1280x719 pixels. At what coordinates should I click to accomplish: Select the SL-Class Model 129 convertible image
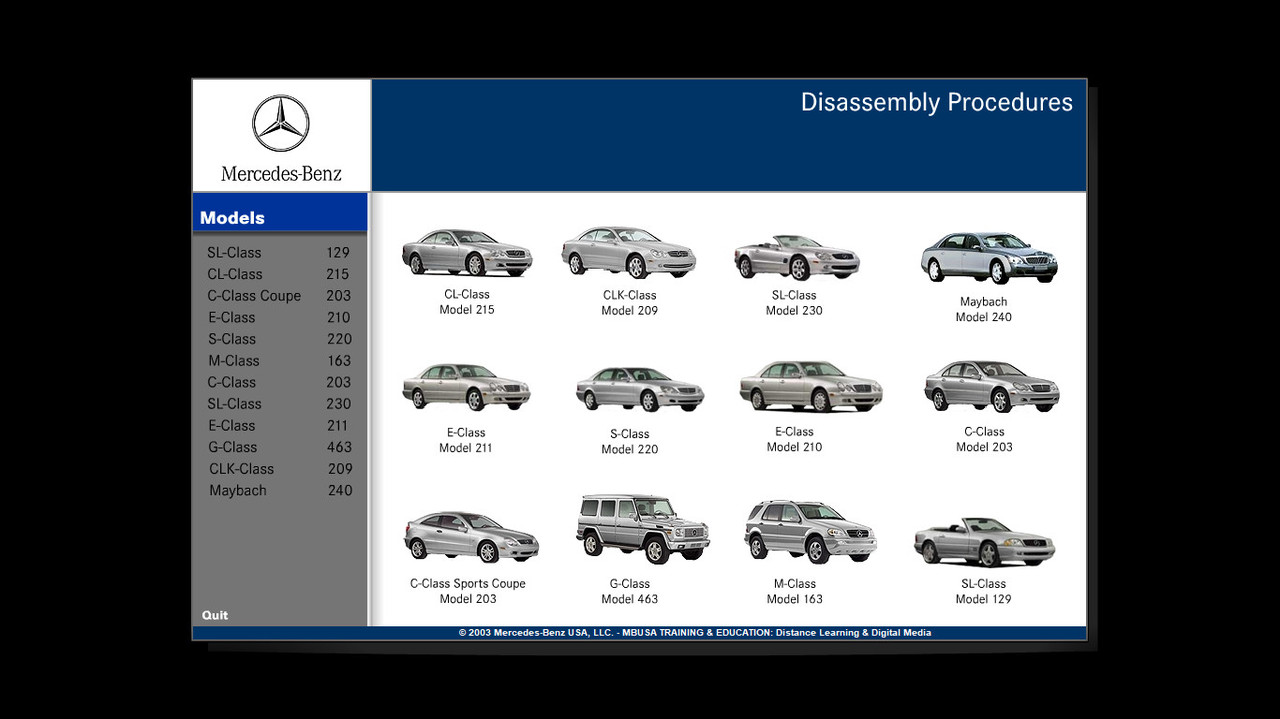[x=984, y=541]
